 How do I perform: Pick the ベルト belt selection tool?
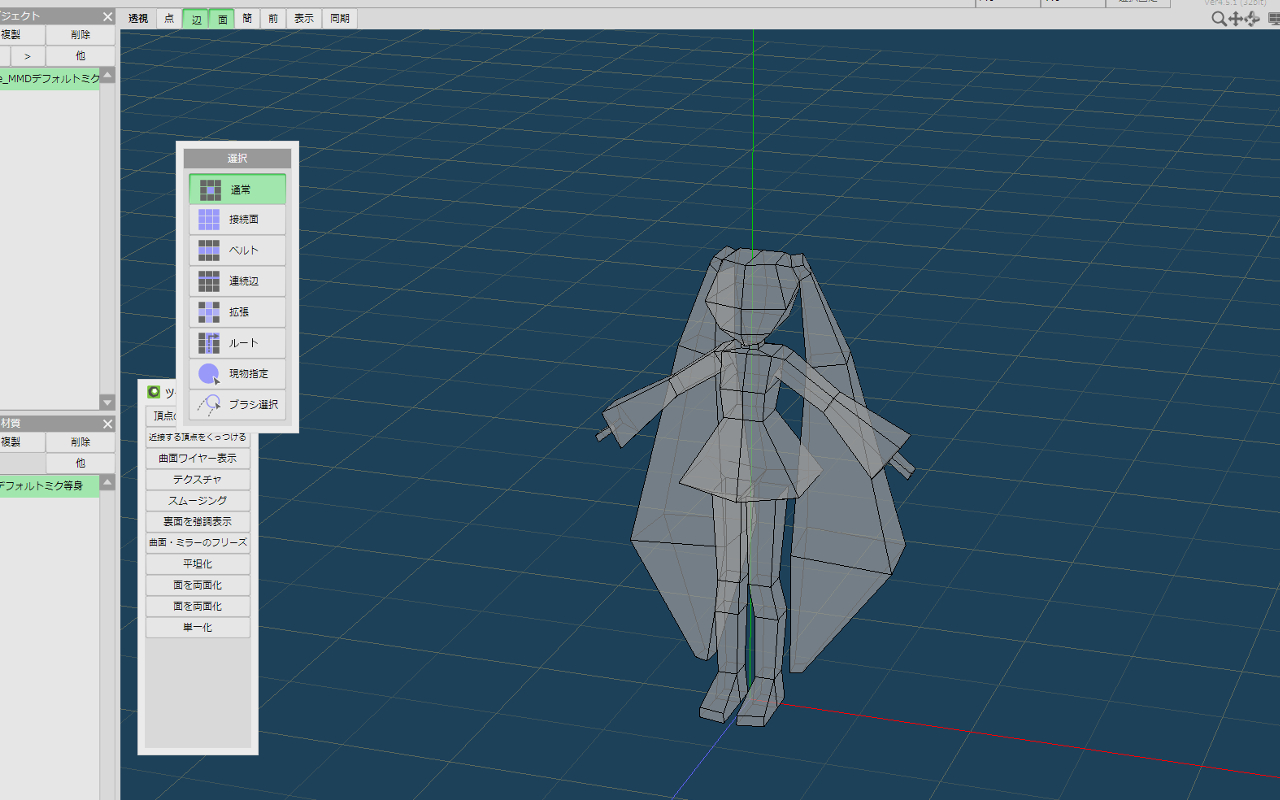click(x=237, y=251)
